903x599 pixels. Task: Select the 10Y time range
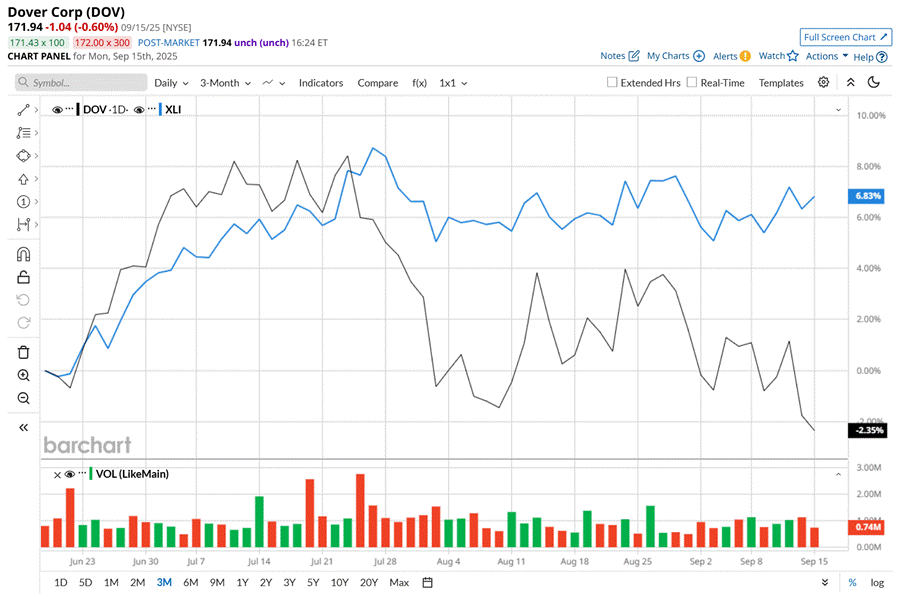(340, 582)
